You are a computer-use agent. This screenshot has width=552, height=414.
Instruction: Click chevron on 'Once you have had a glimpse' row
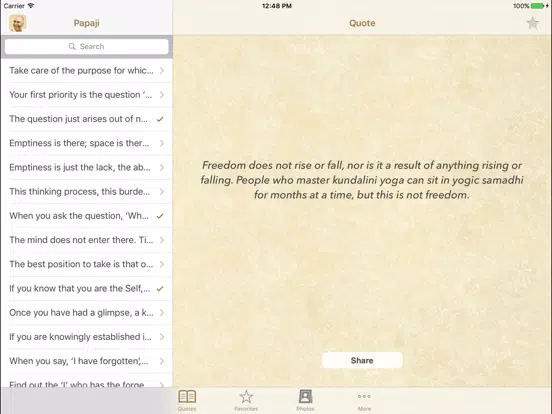(x=162, y=313)
